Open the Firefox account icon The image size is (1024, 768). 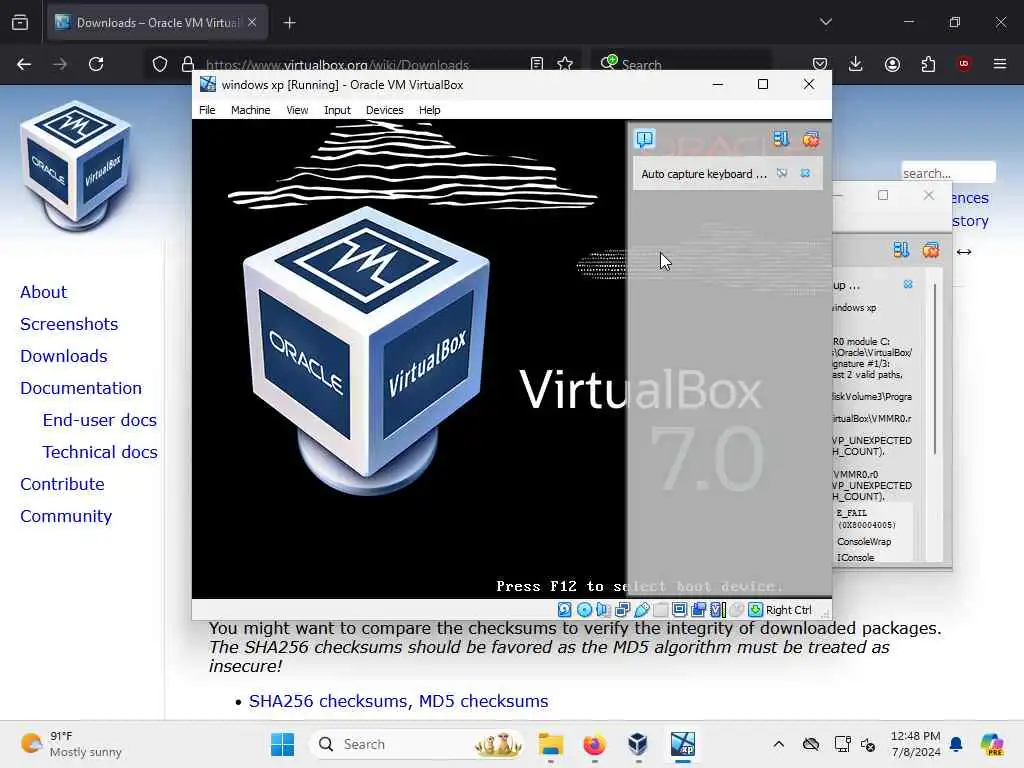[892, 64]
